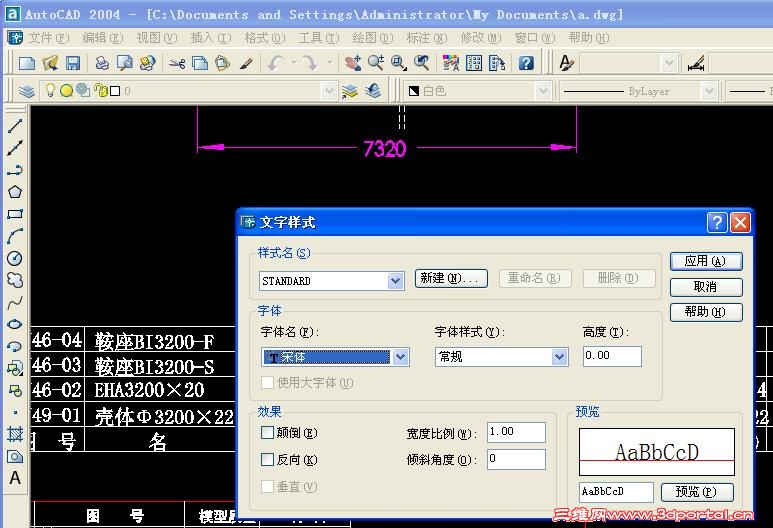Select the Spline draw tool
773x528 pixels.
[x=15, y=302]
